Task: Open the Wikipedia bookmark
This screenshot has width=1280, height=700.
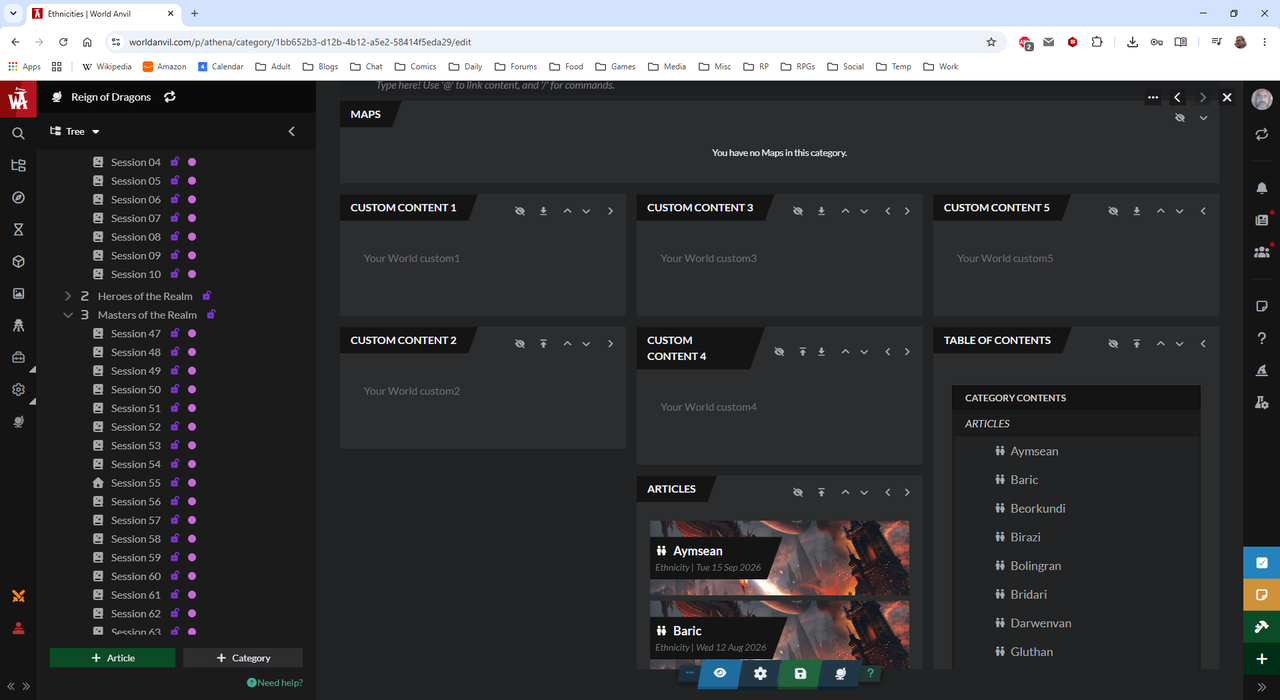Action: [106, 67]
